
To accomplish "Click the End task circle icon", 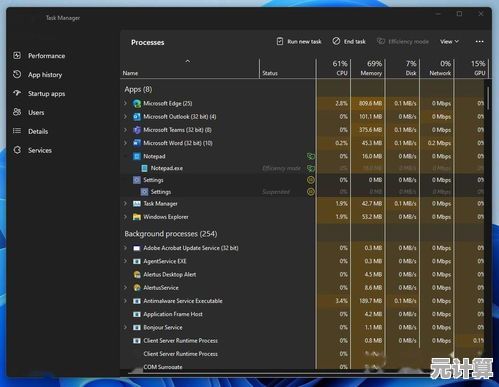I will pos(336,41).
